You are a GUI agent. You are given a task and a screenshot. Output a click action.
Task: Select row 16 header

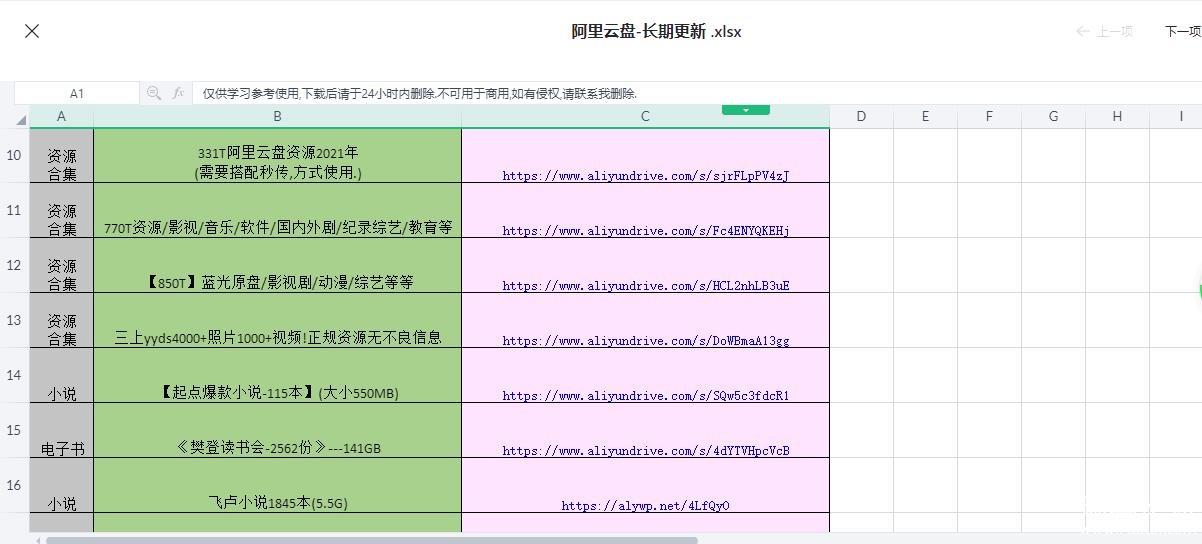point(14,485)
